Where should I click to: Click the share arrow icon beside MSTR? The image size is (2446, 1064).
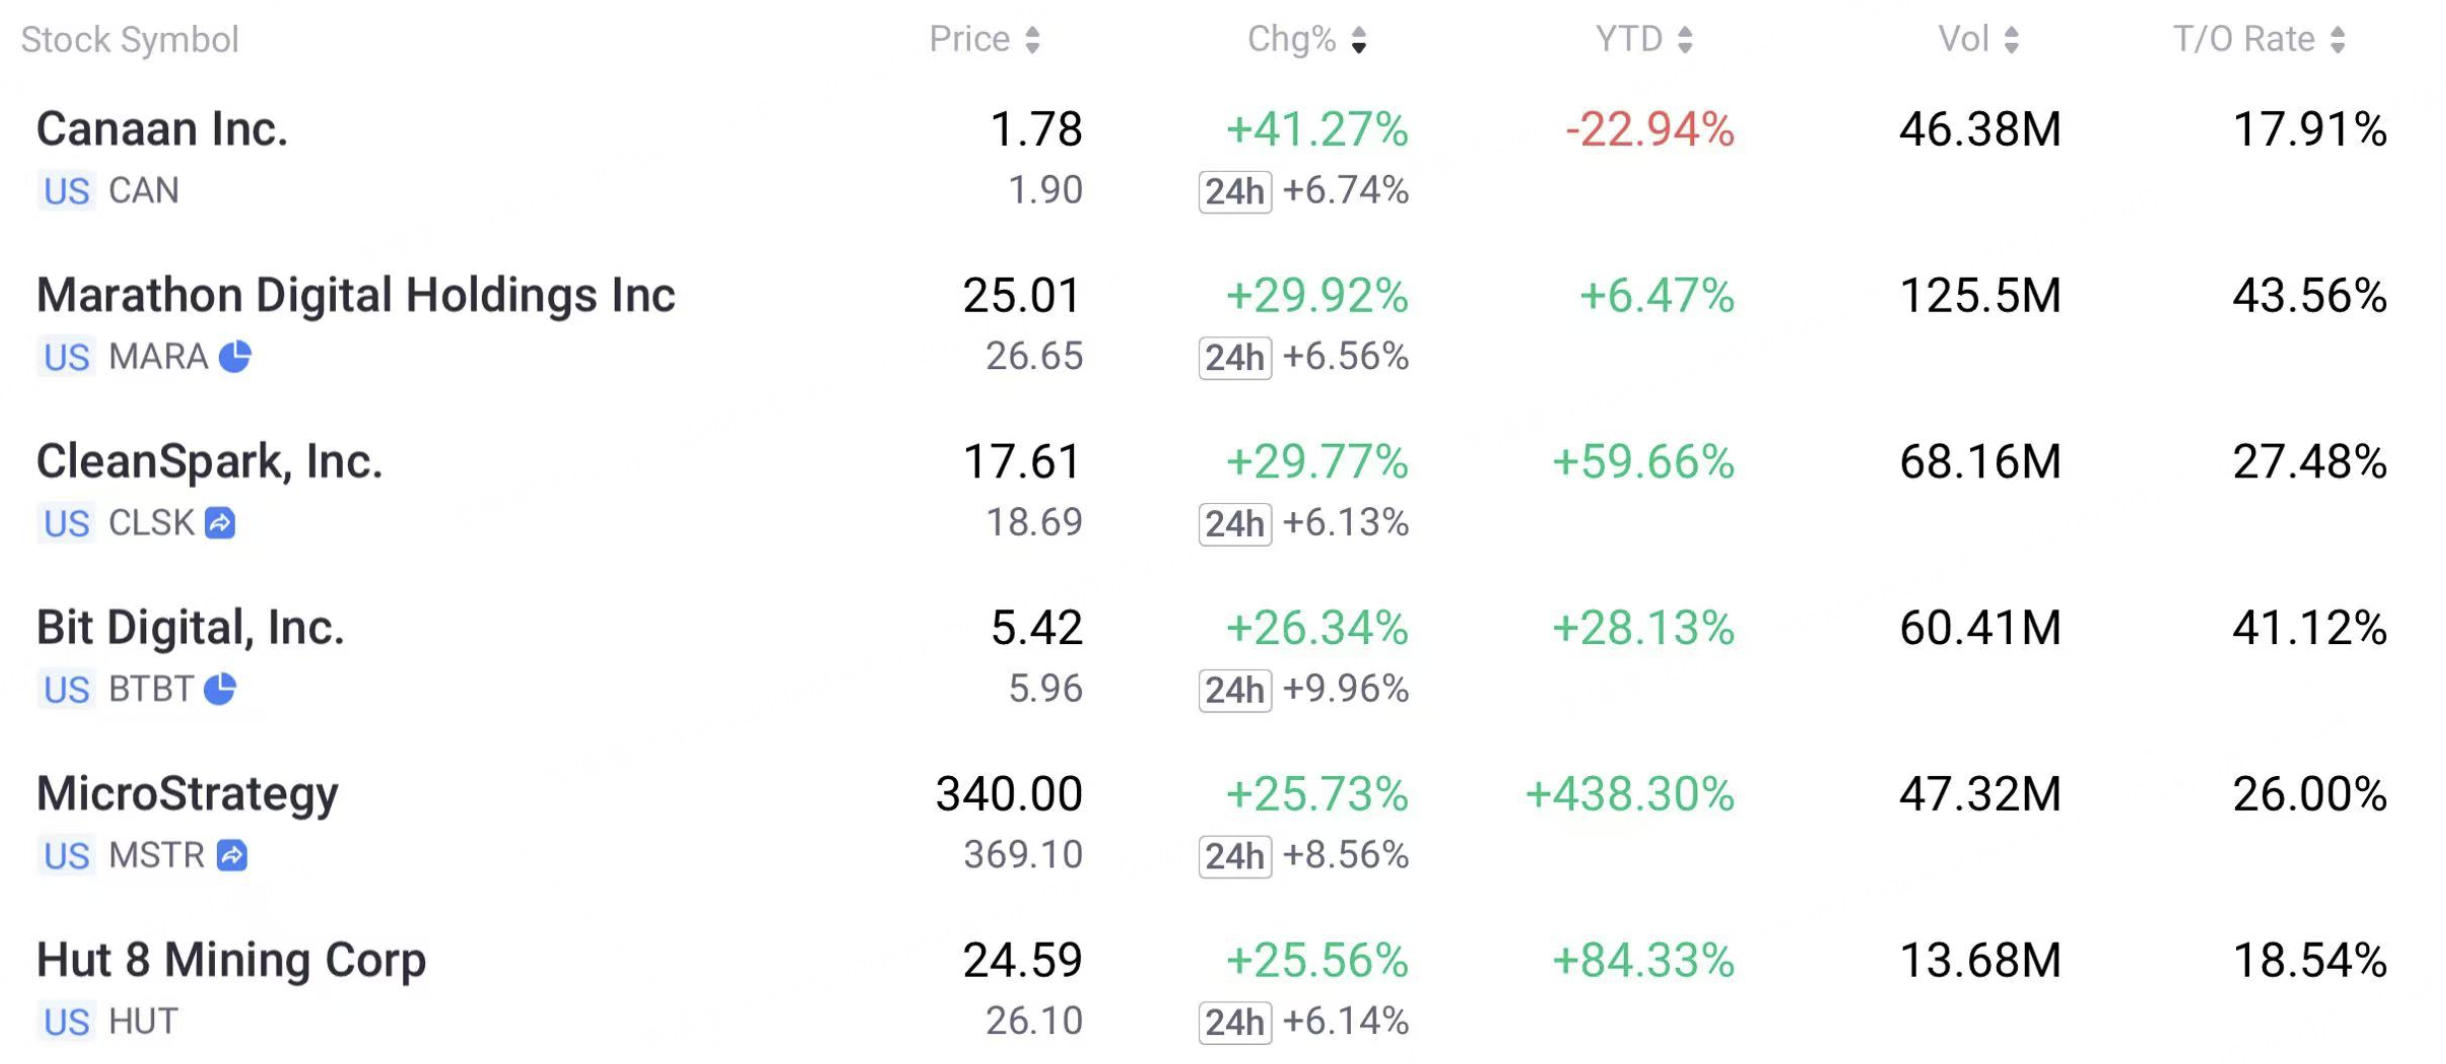pyautogui.click(x=232, y=855)
